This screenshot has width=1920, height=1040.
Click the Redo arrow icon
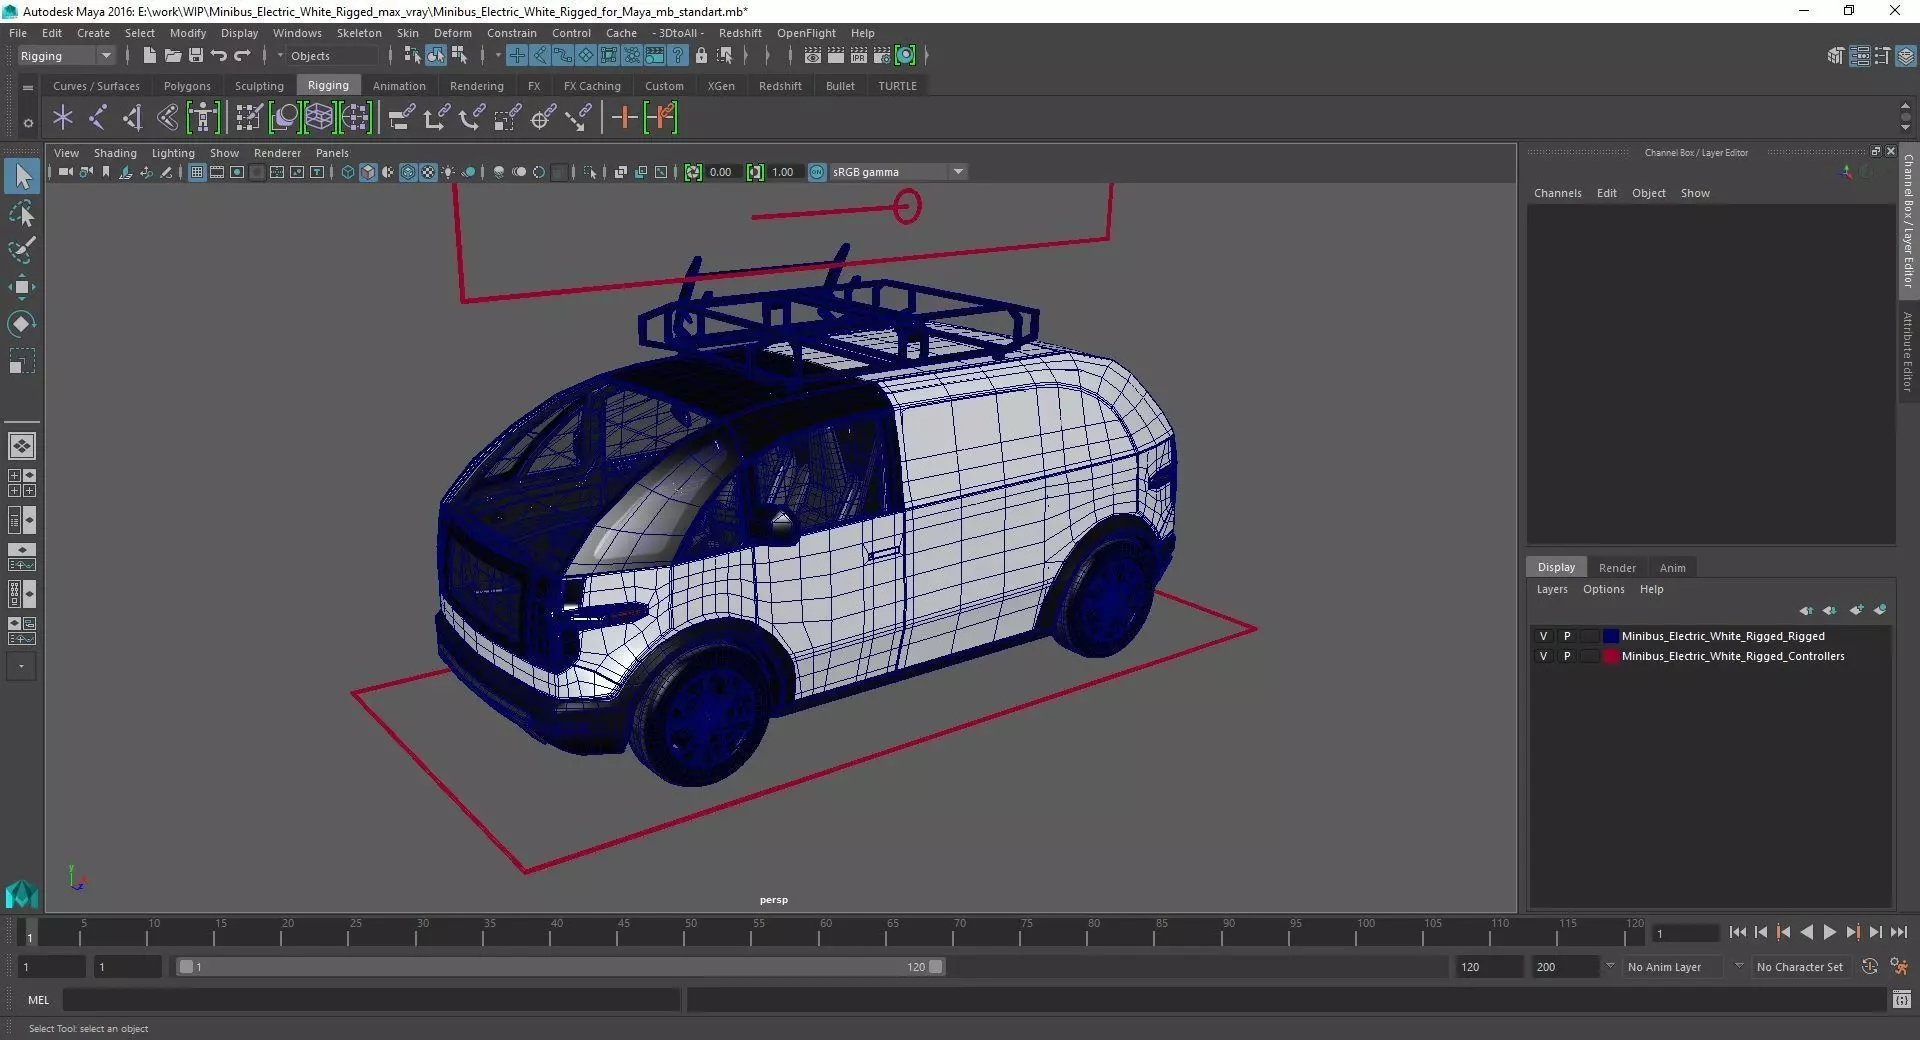242,56
